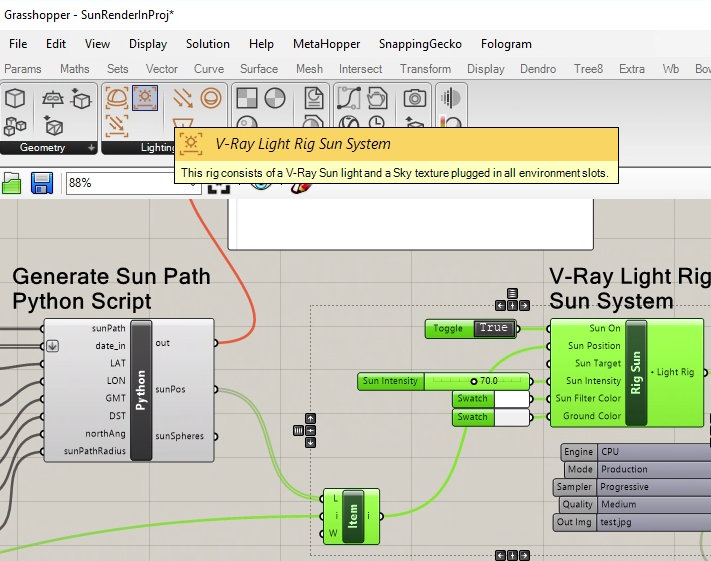
Task: Switch to the Transform tab
Action: (425, 69)
